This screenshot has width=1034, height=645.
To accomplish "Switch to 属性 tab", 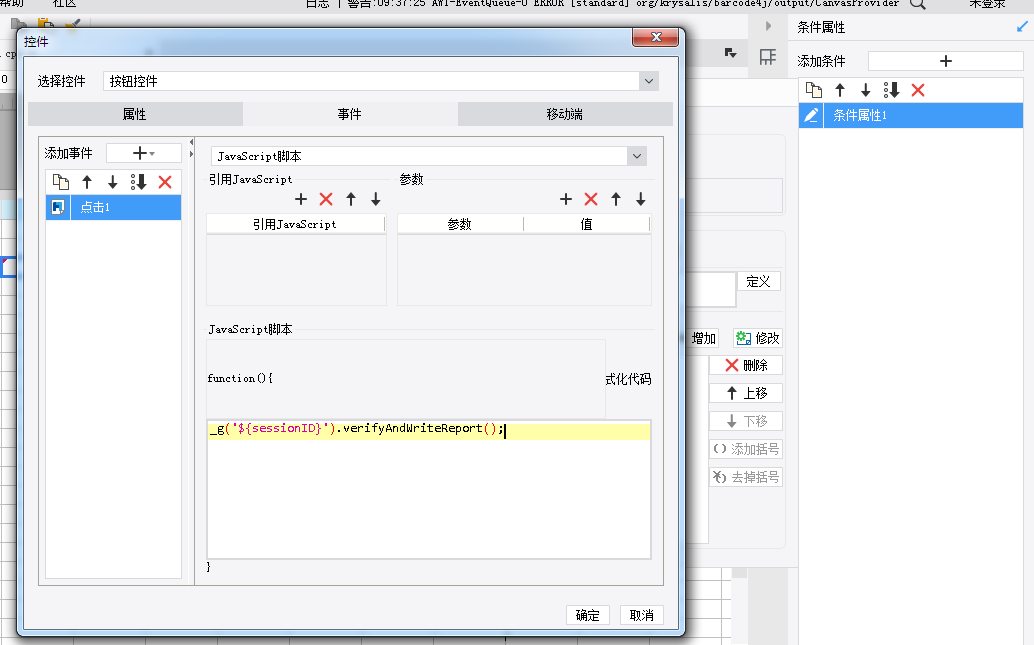I will coord(135,114).
